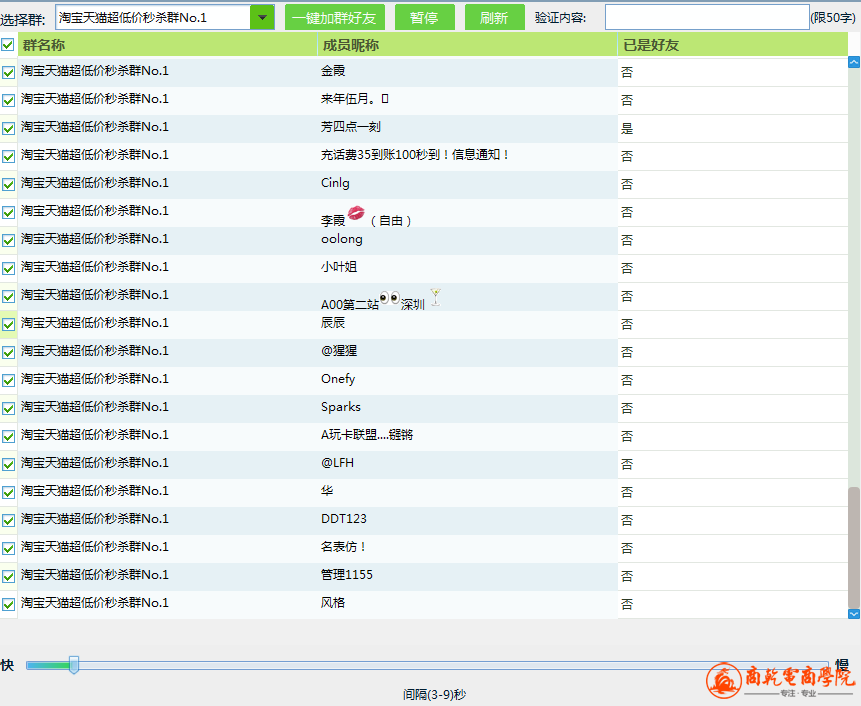Uncheck the row checkbox for 金雨
The image size is (861, 706).
pos(8,72)
